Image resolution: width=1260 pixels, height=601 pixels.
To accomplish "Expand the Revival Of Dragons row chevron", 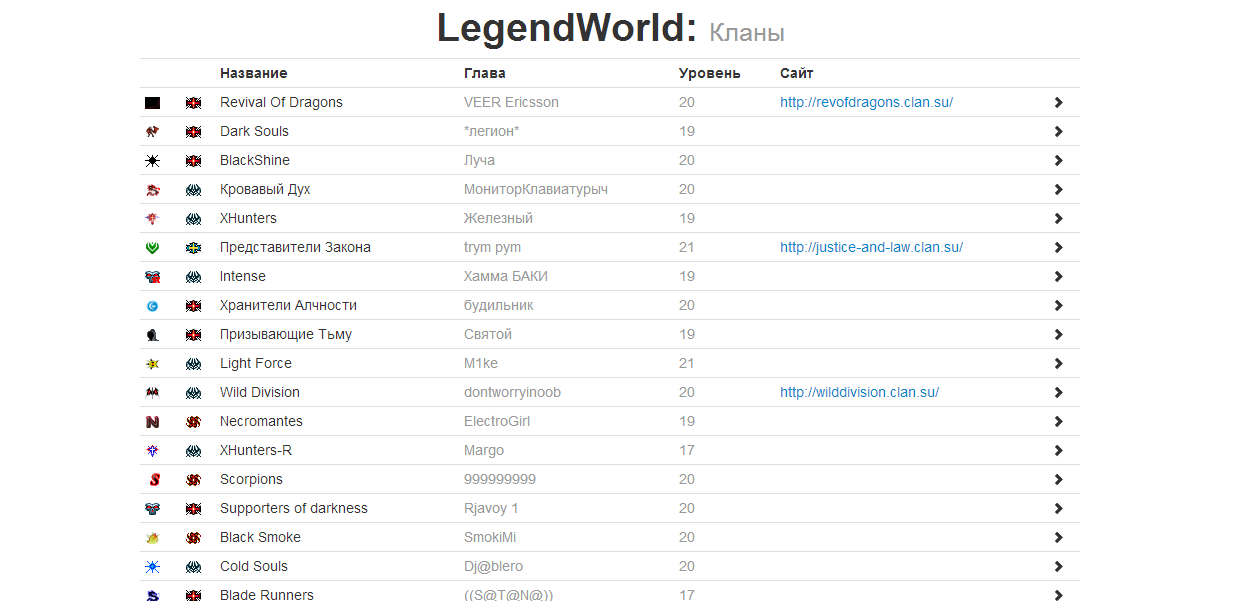I will tap(1058, 103).
